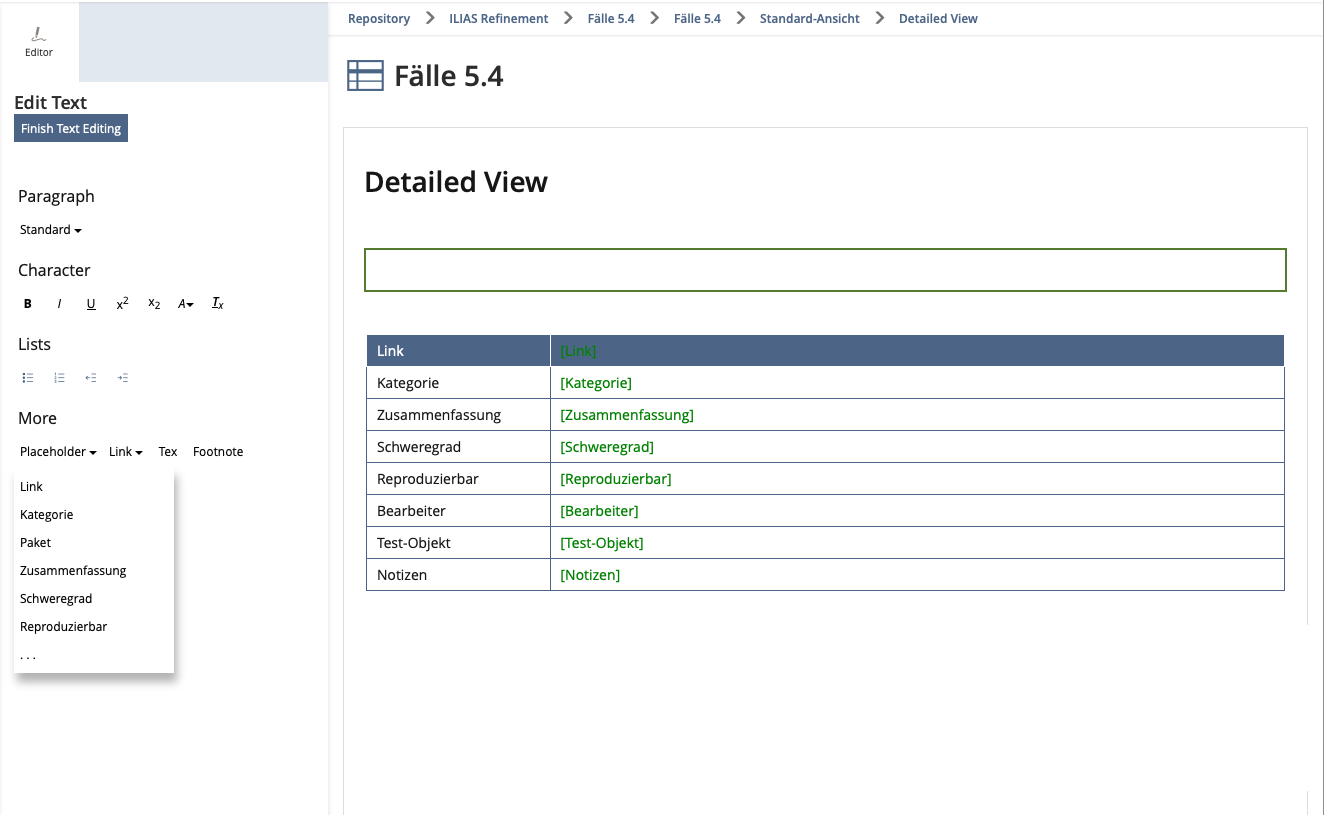1324x815 pixels.
Task: Expand the Standard paragraph dropdown
Action: coord(51,230)
